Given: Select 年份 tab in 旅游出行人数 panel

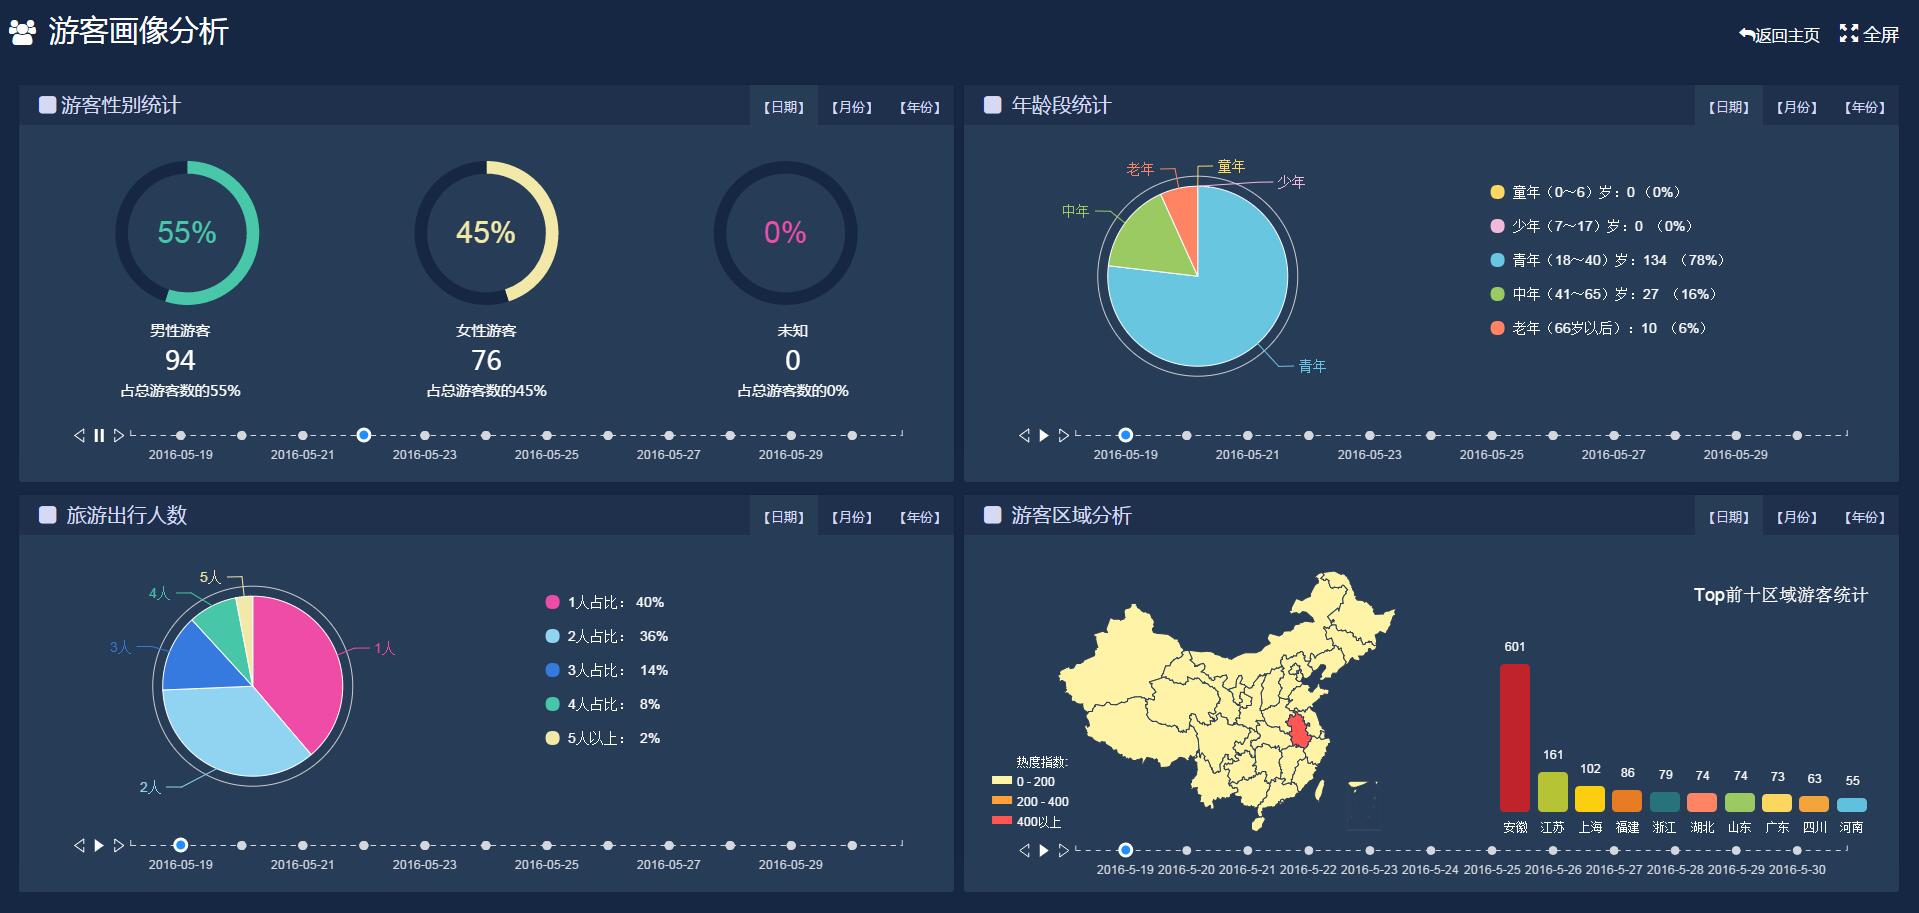Looking at the screenshot, I should click(919, 517).
